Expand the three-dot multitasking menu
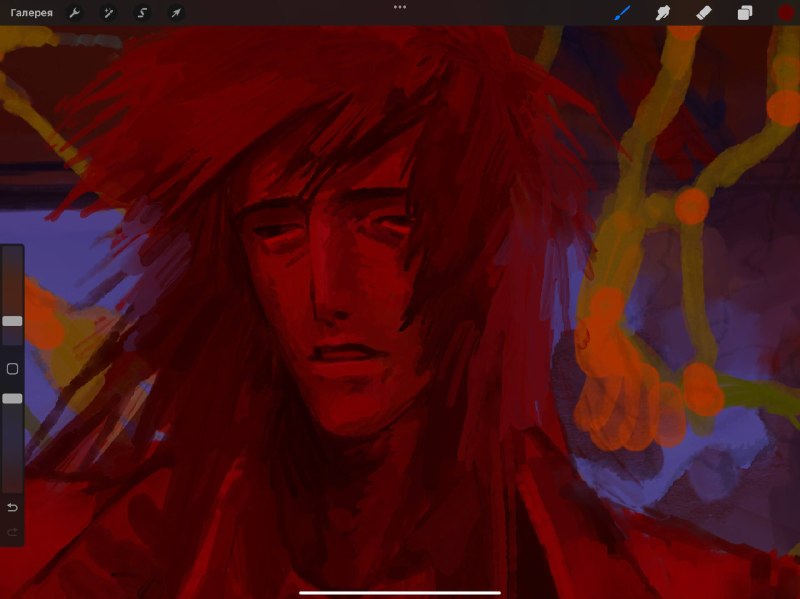This screenshot has height=599, width=800. 400,7
